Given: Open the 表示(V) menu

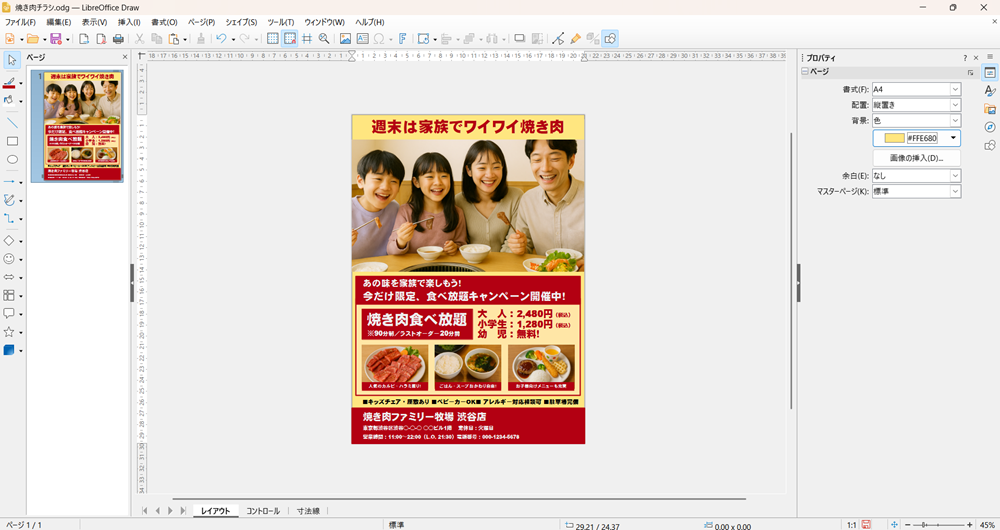Looking at the screenshot, I should coord(94,22).
